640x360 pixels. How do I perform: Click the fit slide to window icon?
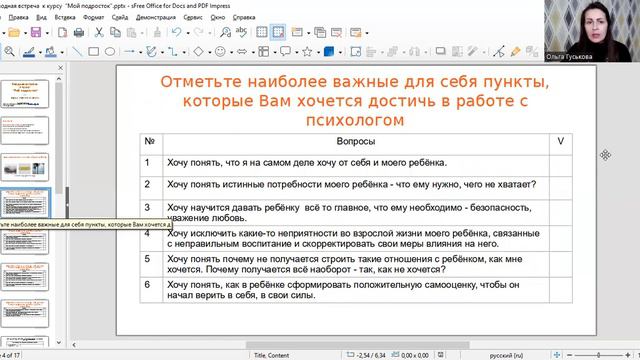(x=557, y=355)
